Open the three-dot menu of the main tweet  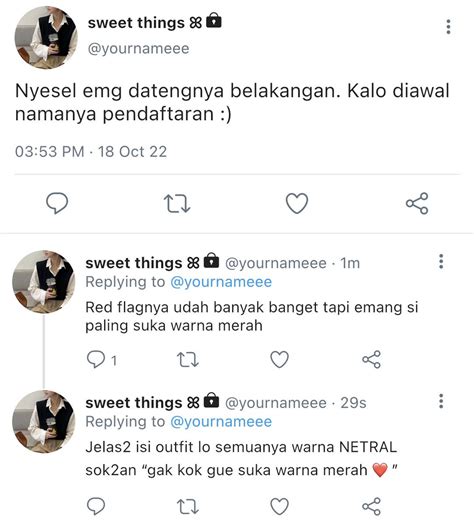(x=449, y=27)
